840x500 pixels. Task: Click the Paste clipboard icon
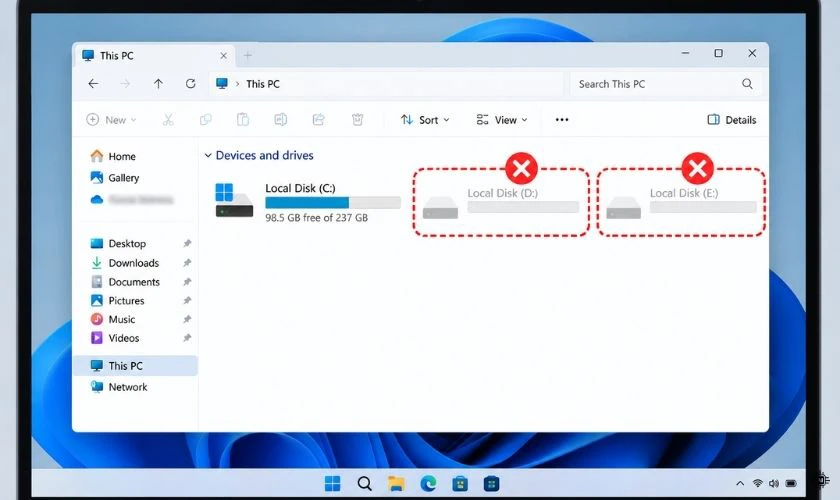(x=243, y=120)
